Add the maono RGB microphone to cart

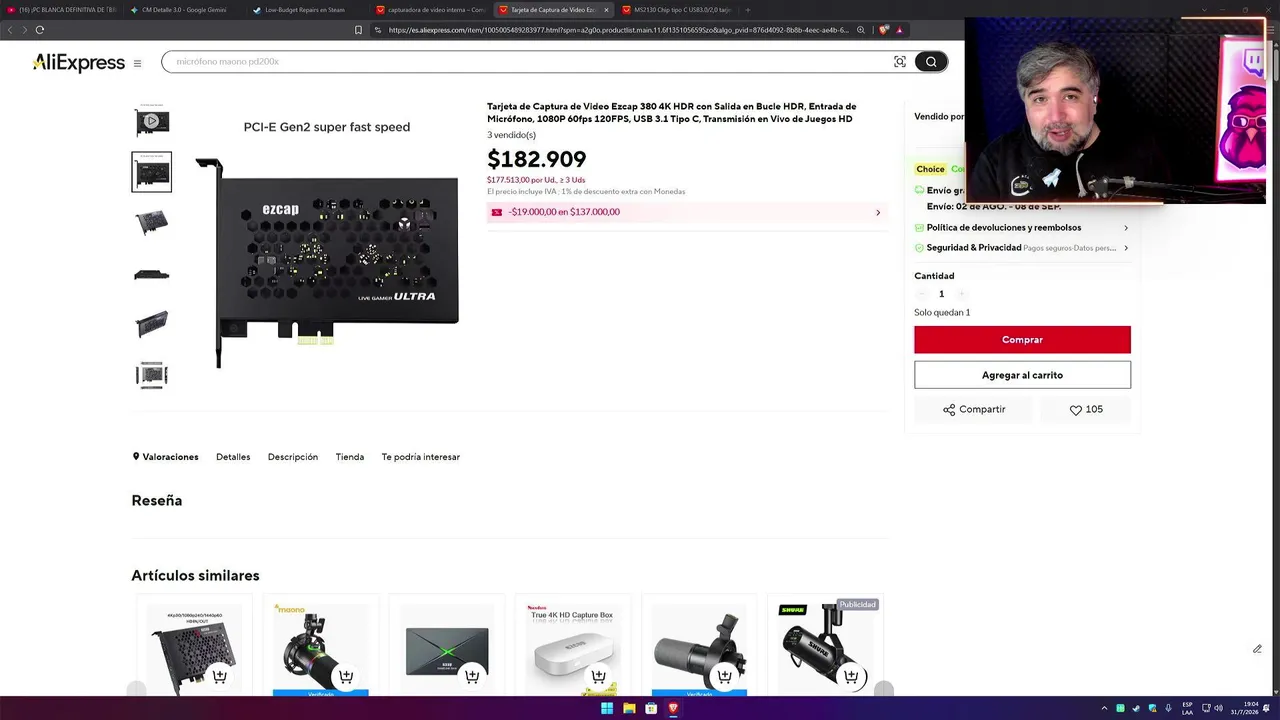click(346, 676)
